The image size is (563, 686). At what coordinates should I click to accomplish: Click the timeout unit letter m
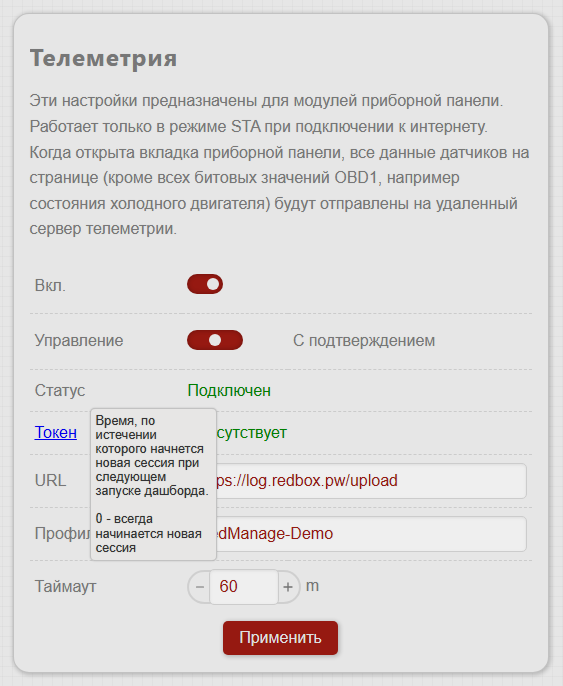click(312, 586)
